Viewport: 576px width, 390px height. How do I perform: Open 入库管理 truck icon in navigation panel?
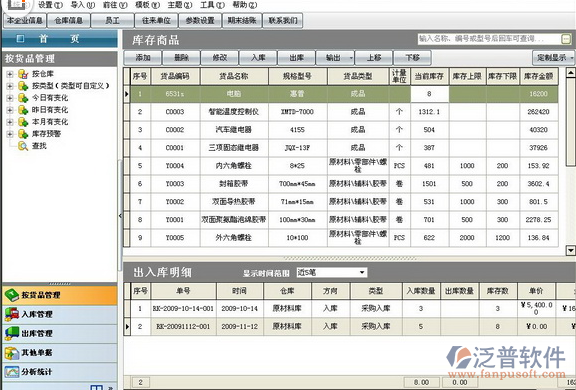tap(11, 314)
